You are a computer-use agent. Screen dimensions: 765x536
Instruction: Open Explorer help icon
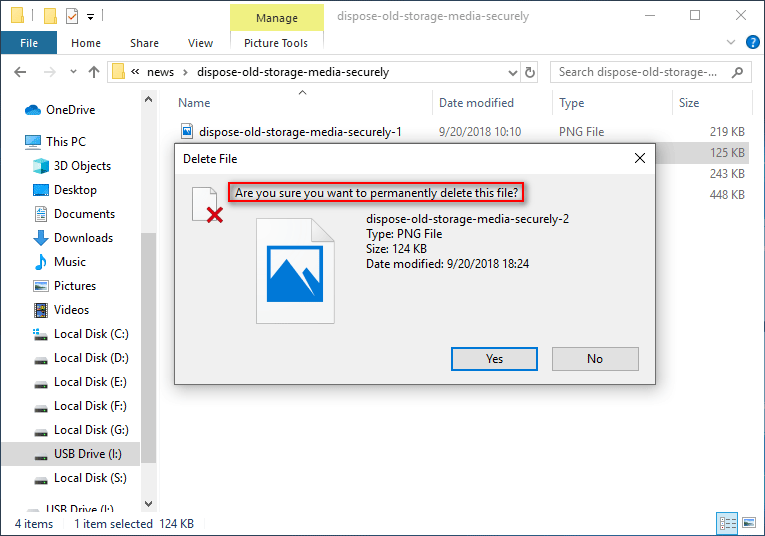(x=753, y=42)
